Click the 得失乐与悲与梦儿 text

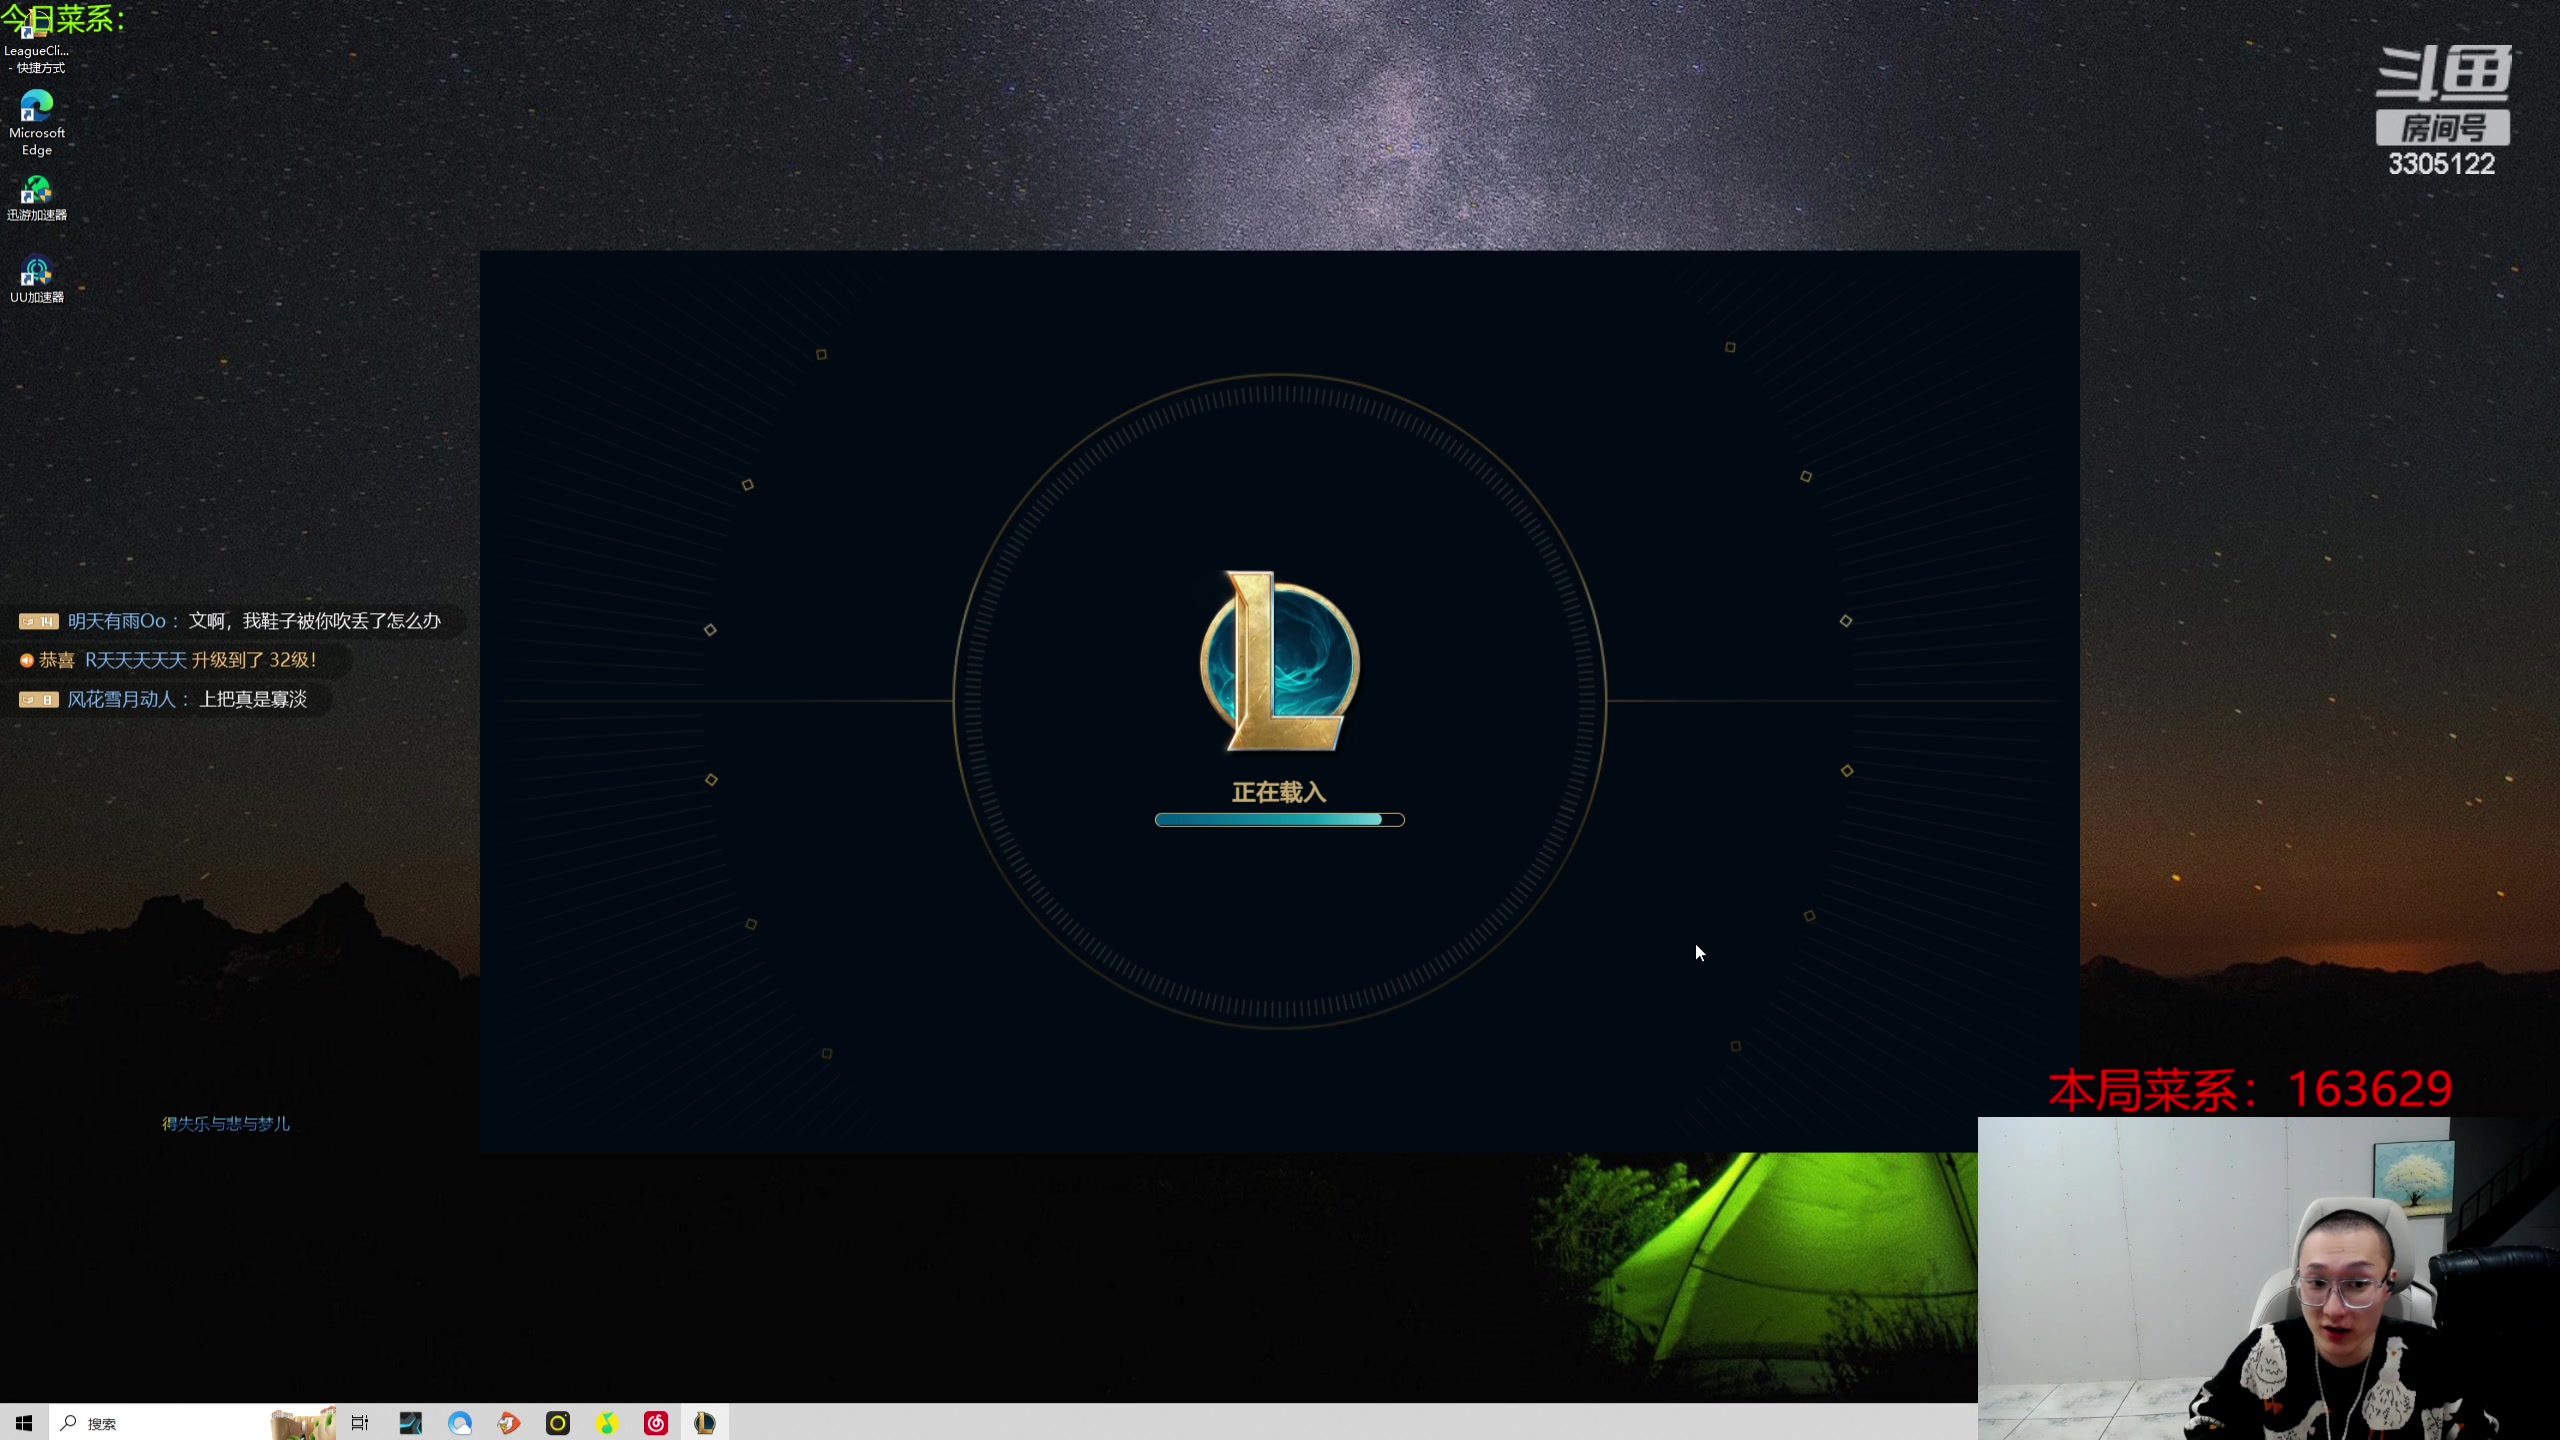coord(226,1124)
